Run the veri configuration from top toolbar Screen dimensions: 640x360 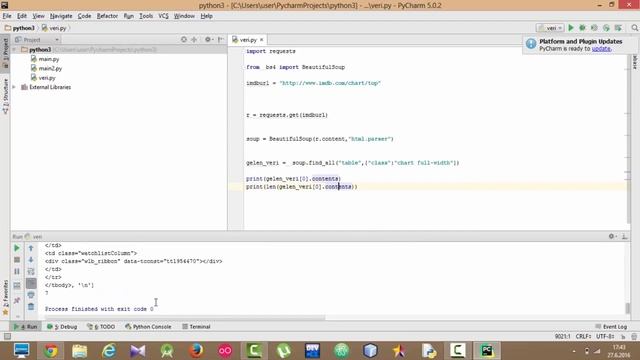[571, 28]
